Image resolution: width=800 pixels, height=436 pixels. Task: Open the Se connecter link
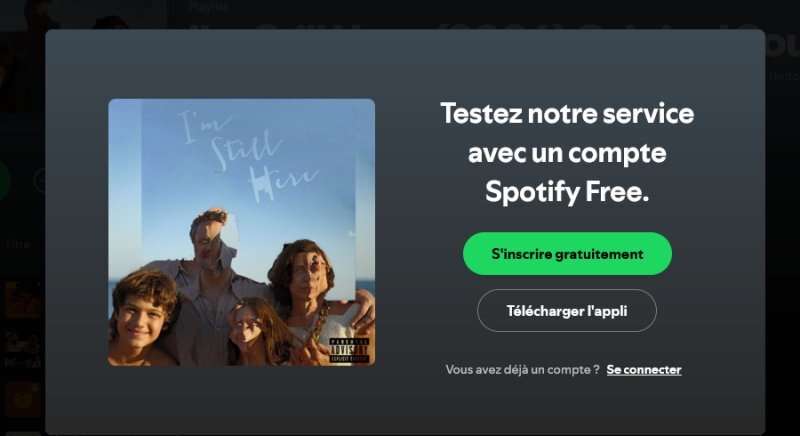(x=644, y=370)
